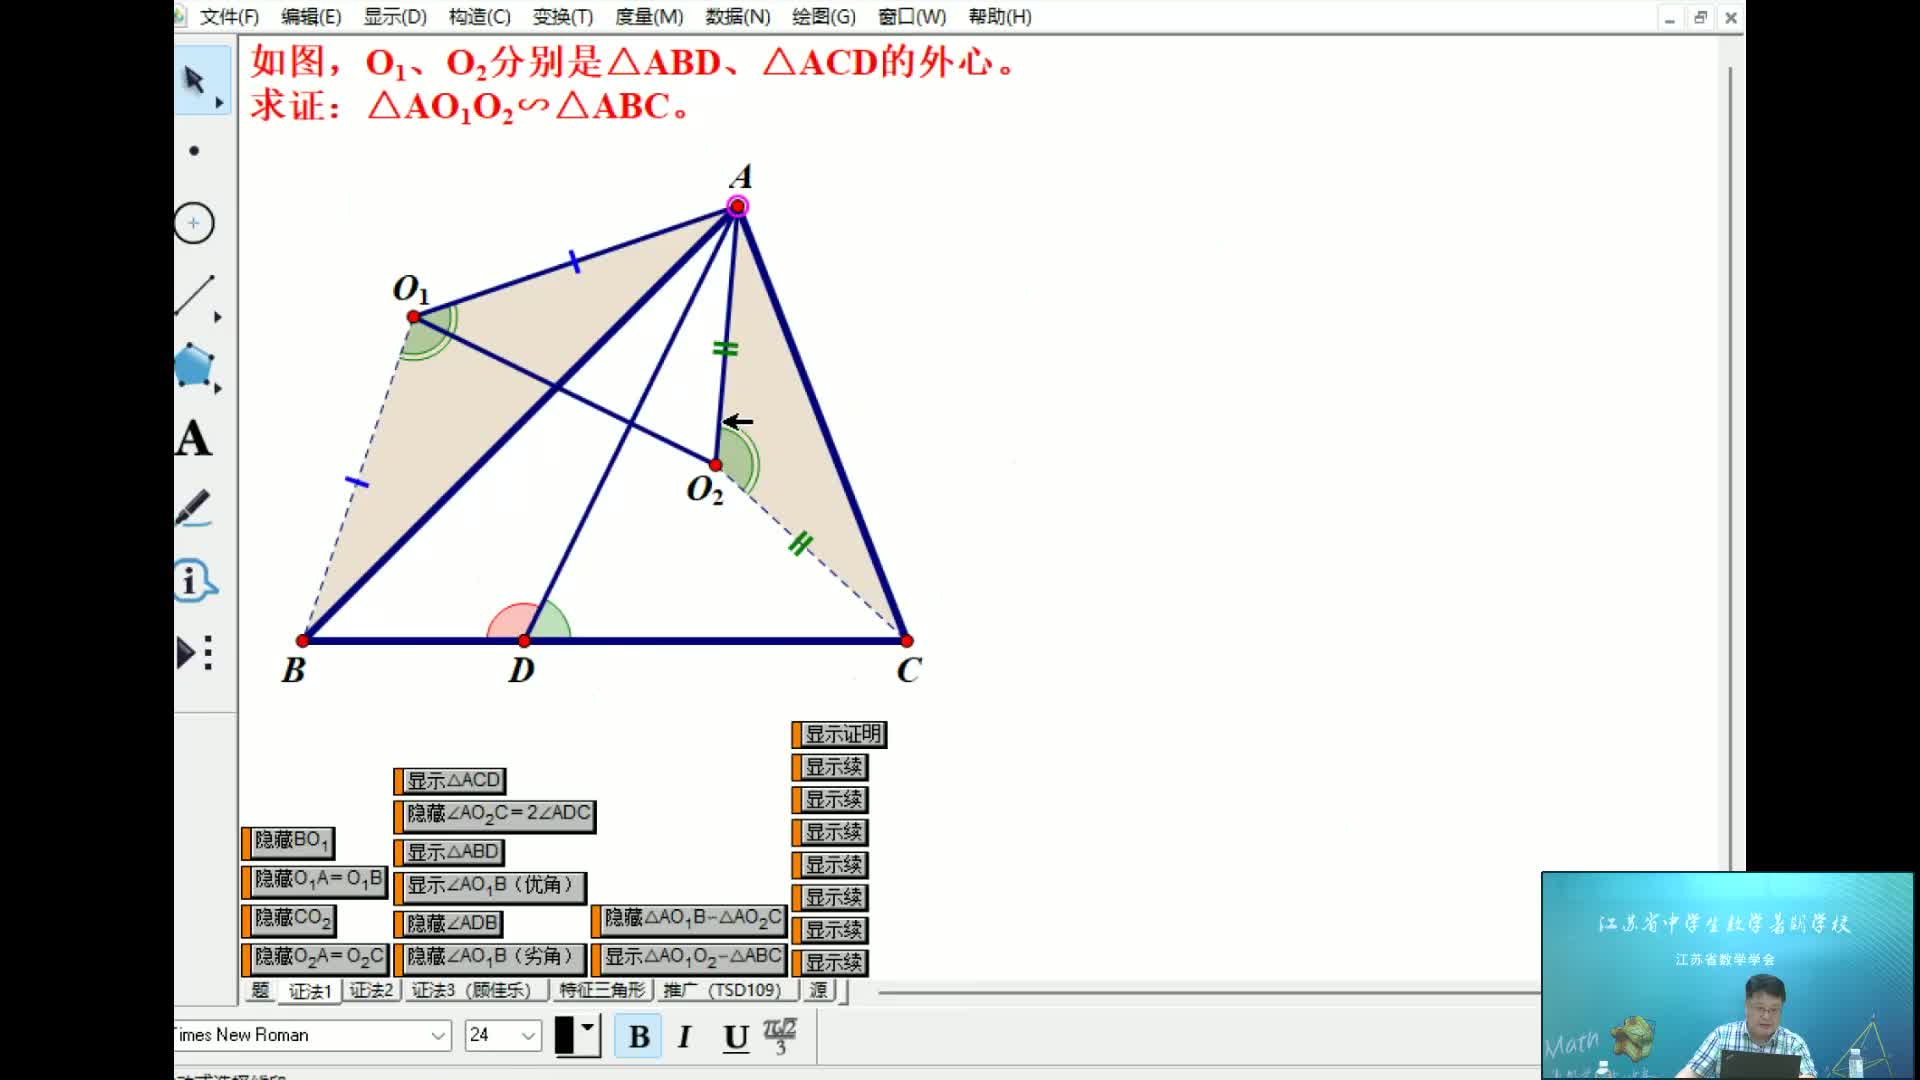Click the black text color swatch
This screenshot has height=1080, width=1920.
point(565,1035)
